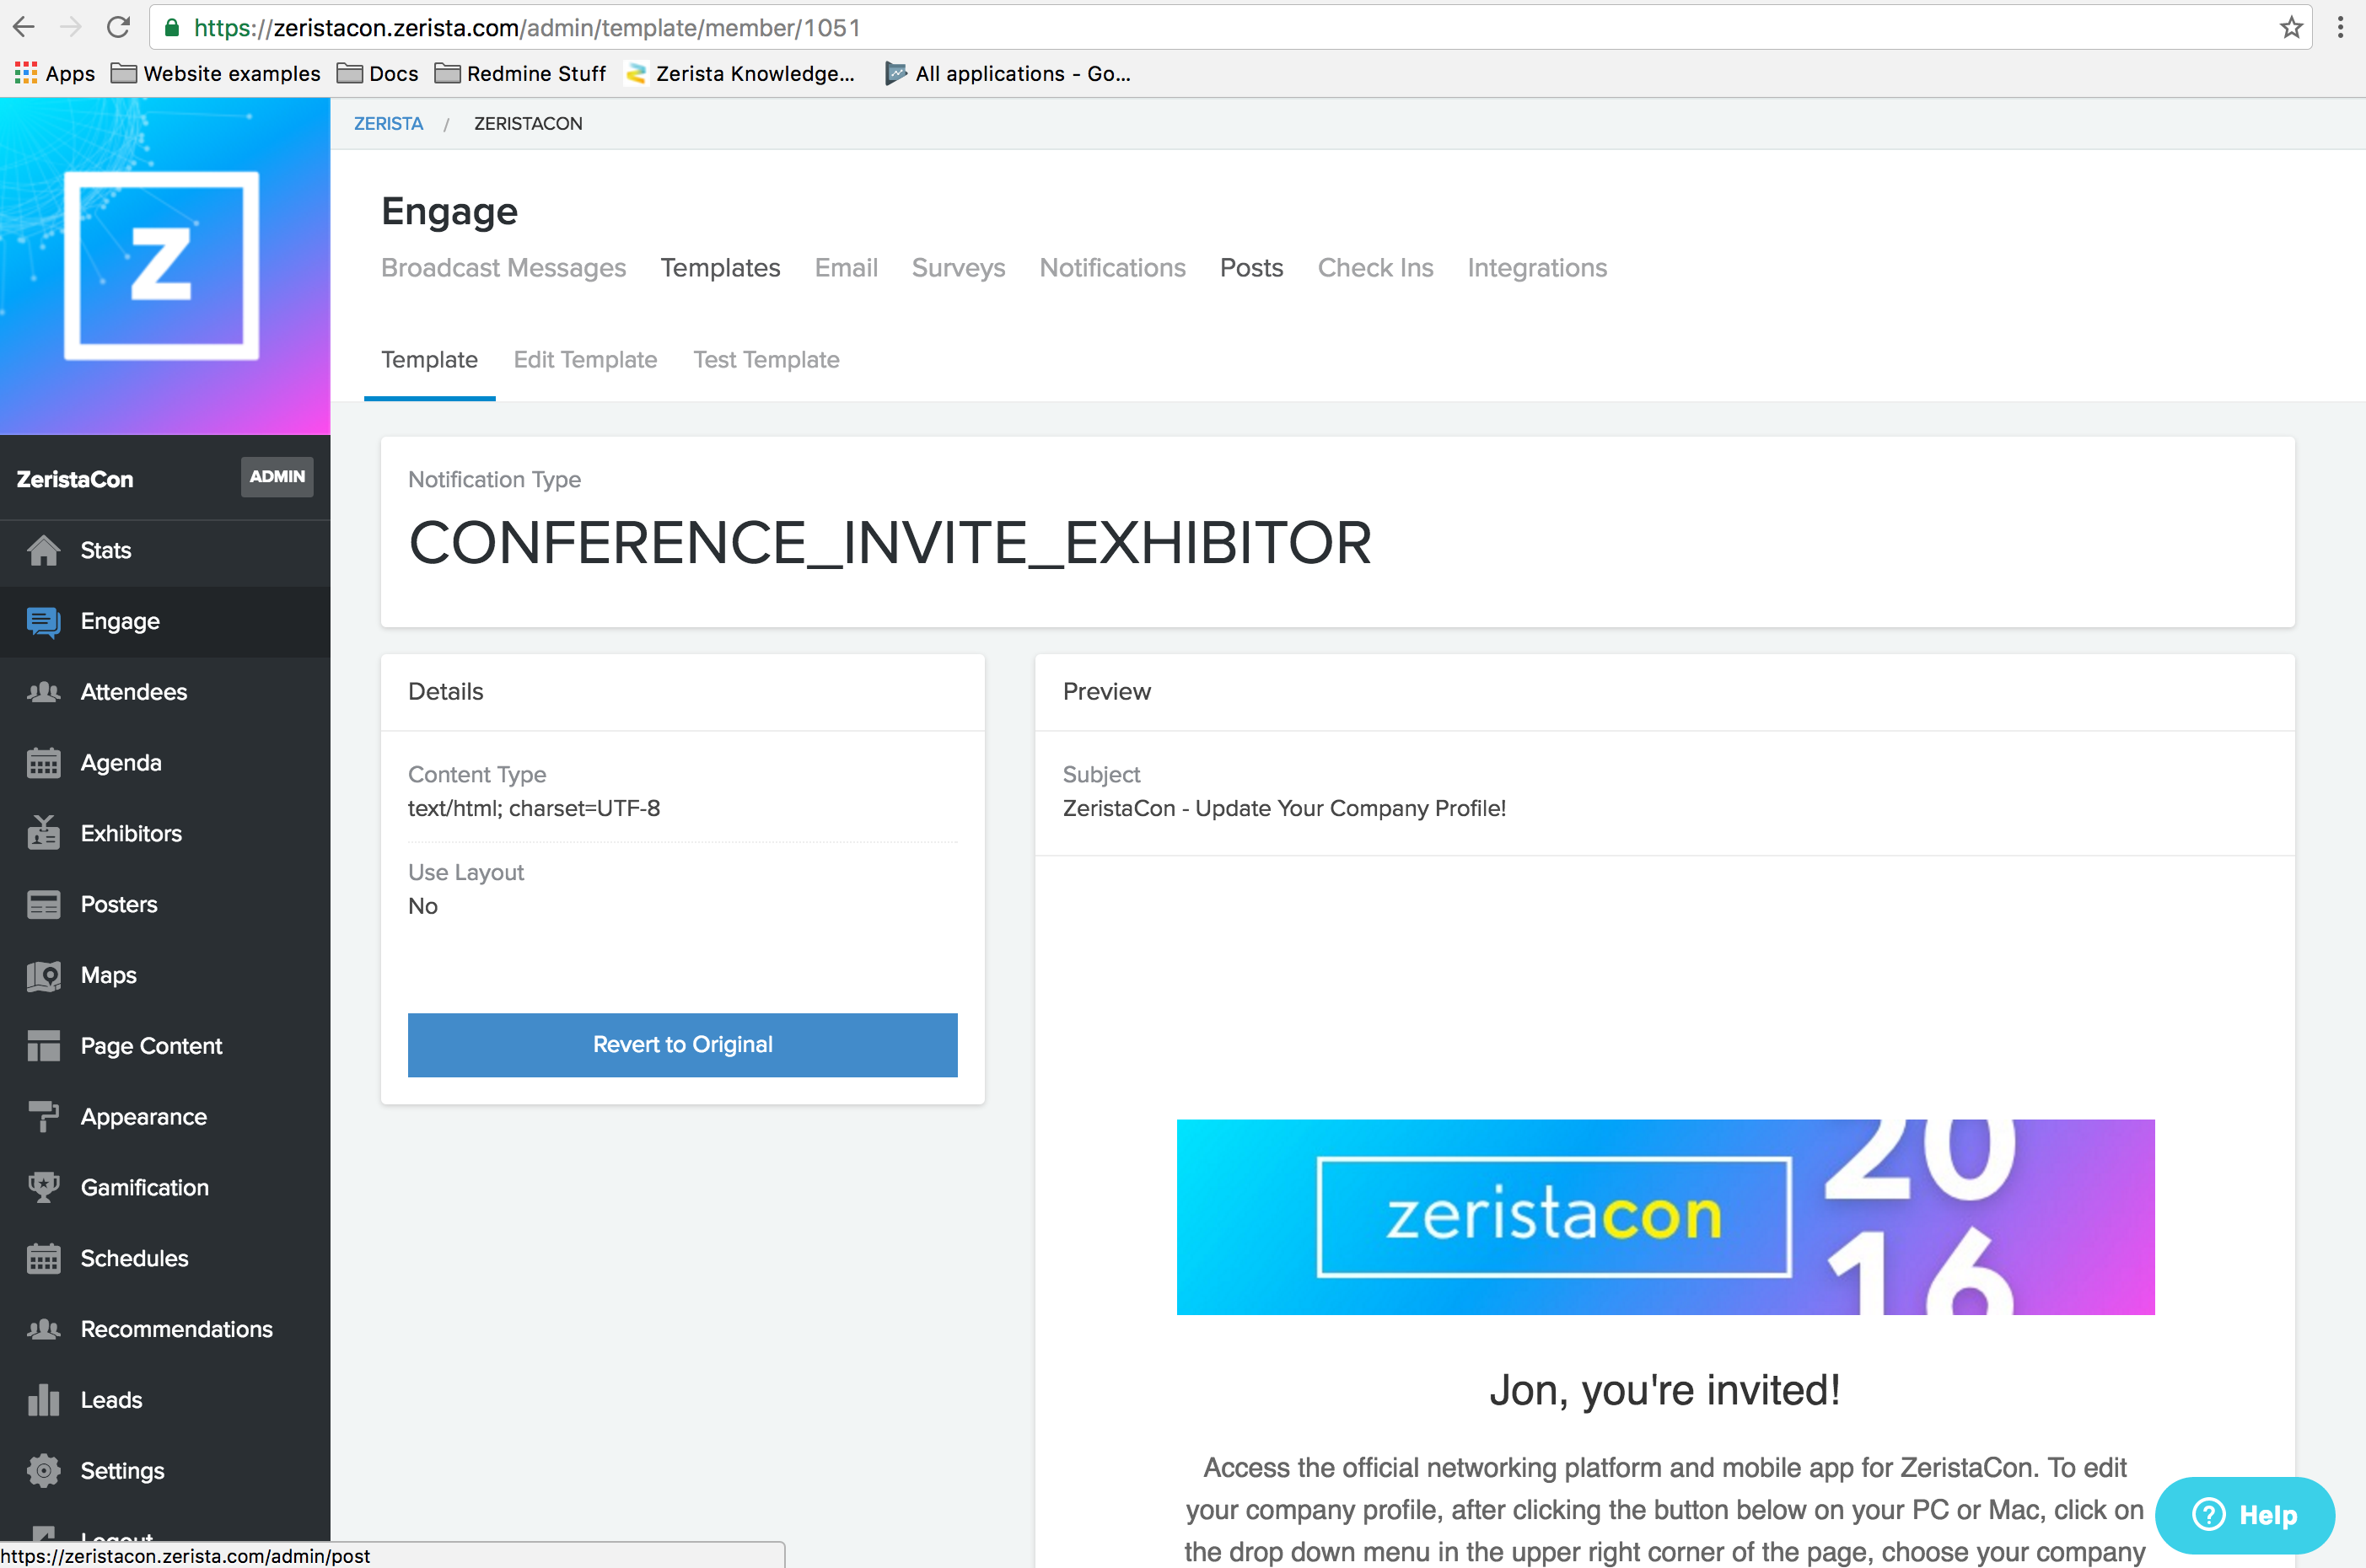This screenshot has width=2366, height=1568.
Task: Click the "text/html; charset=UTF-8" value
Action: coord(534,808)
